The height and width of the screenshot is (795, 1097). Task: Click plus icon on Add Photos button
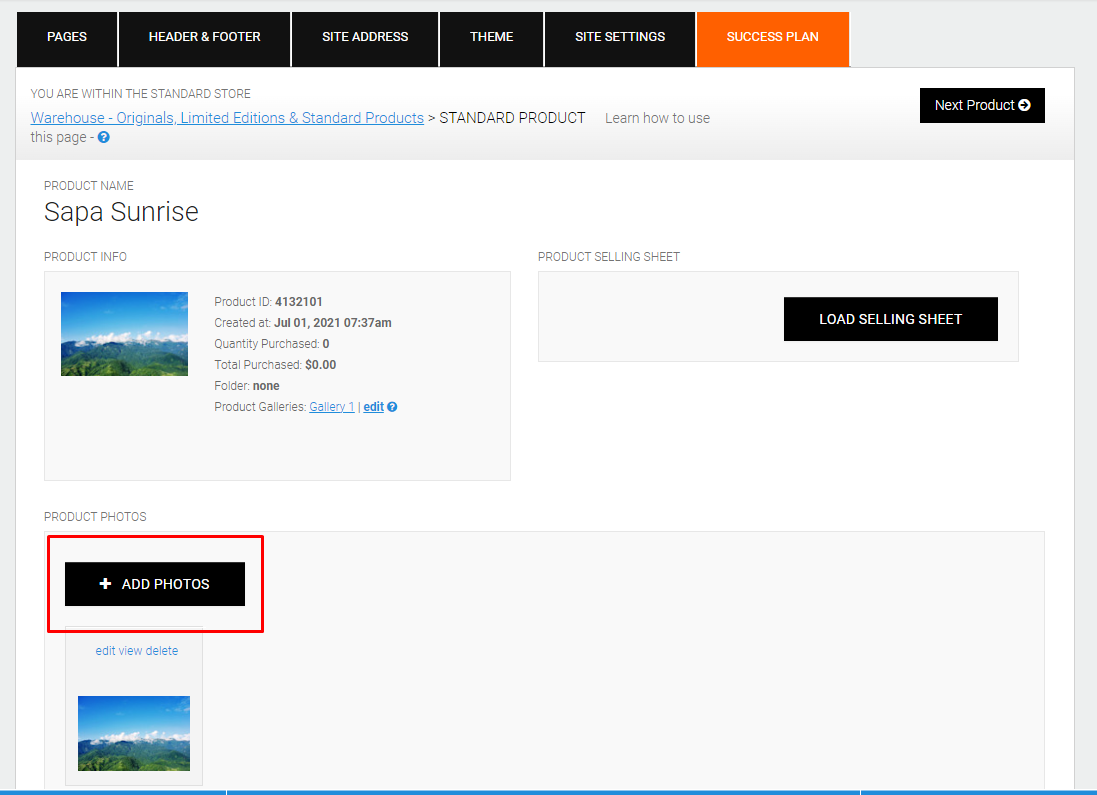click(x=105, y=584)
